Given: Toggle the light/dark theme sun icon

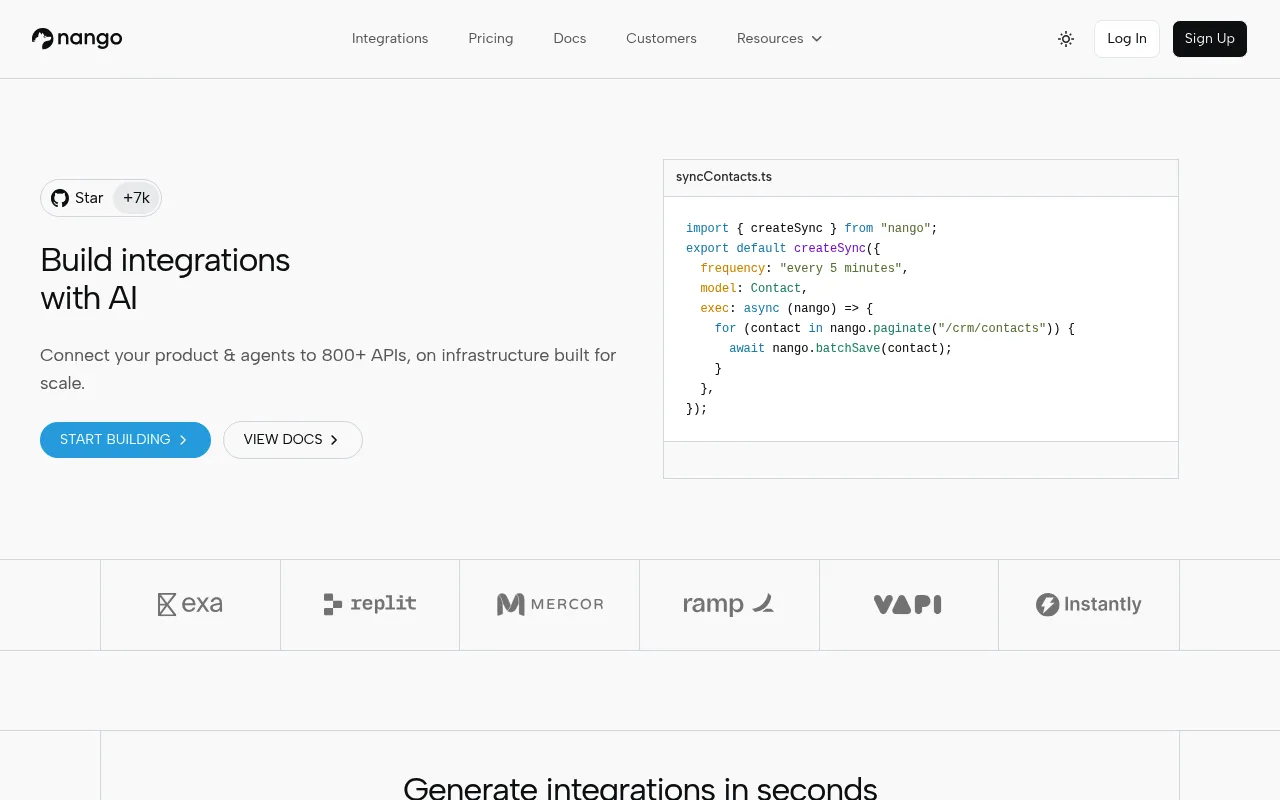Looking at the screenshot, I should pyautogui.click(x=1066, y=39).
